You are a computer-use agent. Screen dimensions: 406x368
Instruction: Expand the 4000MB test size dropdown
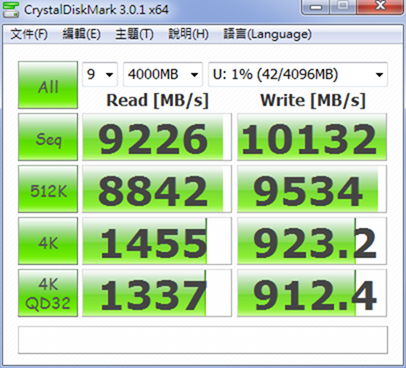(163, 74)
